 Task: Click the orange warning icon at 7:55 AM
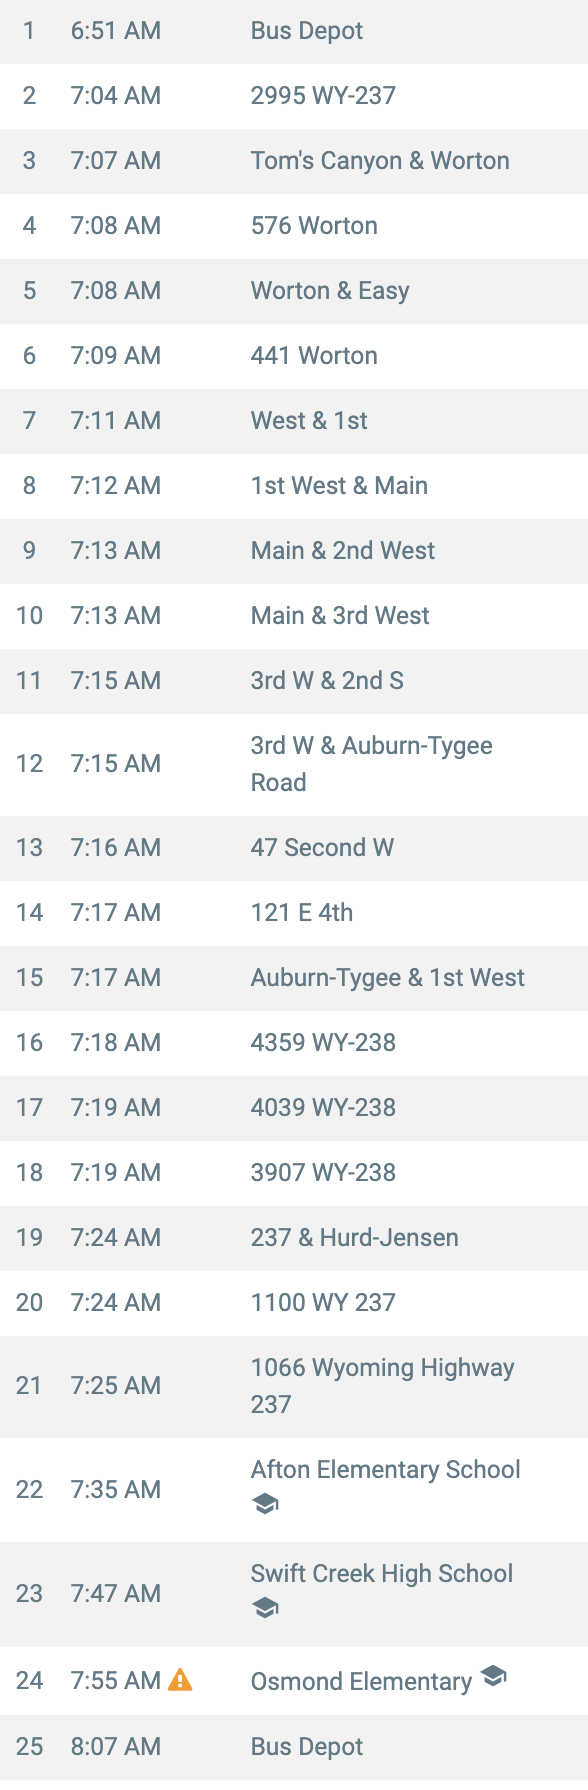click(x=180, y=1680)
